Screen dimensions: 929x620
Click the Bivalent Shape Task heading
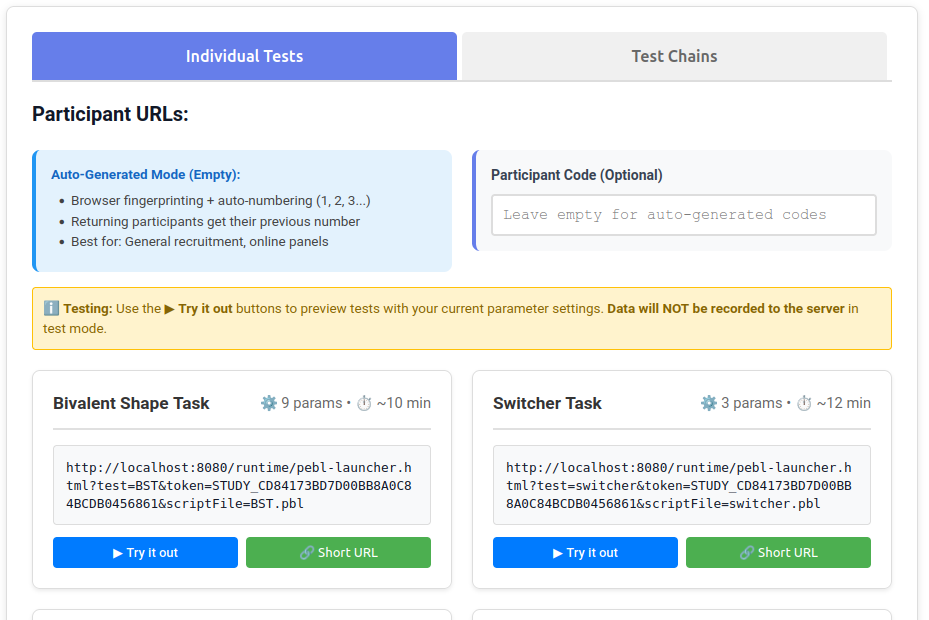tap(130, 403)
